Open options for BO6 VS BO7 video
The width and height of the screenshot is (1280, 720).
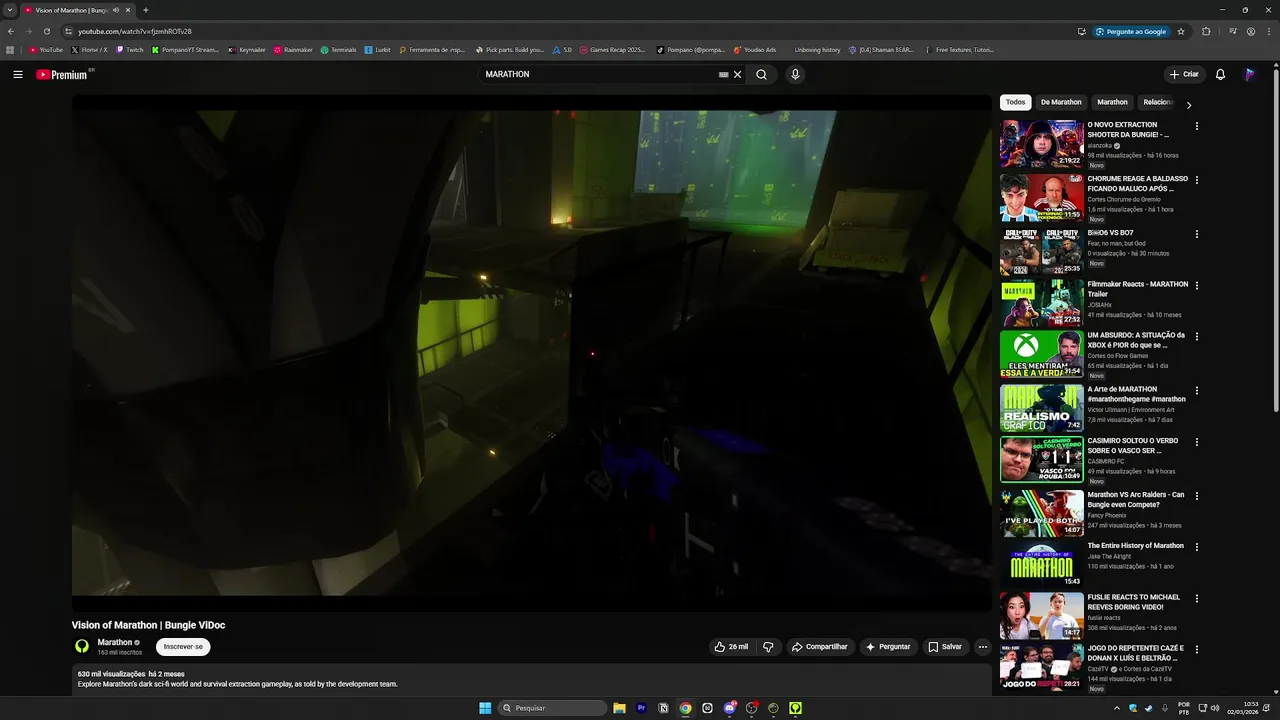(x=1196, y=234)
